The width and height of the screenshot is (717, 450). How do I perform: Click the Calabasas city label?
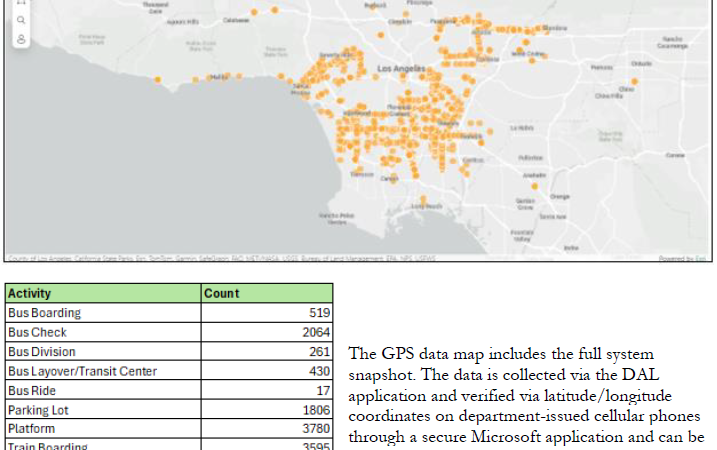235,20
